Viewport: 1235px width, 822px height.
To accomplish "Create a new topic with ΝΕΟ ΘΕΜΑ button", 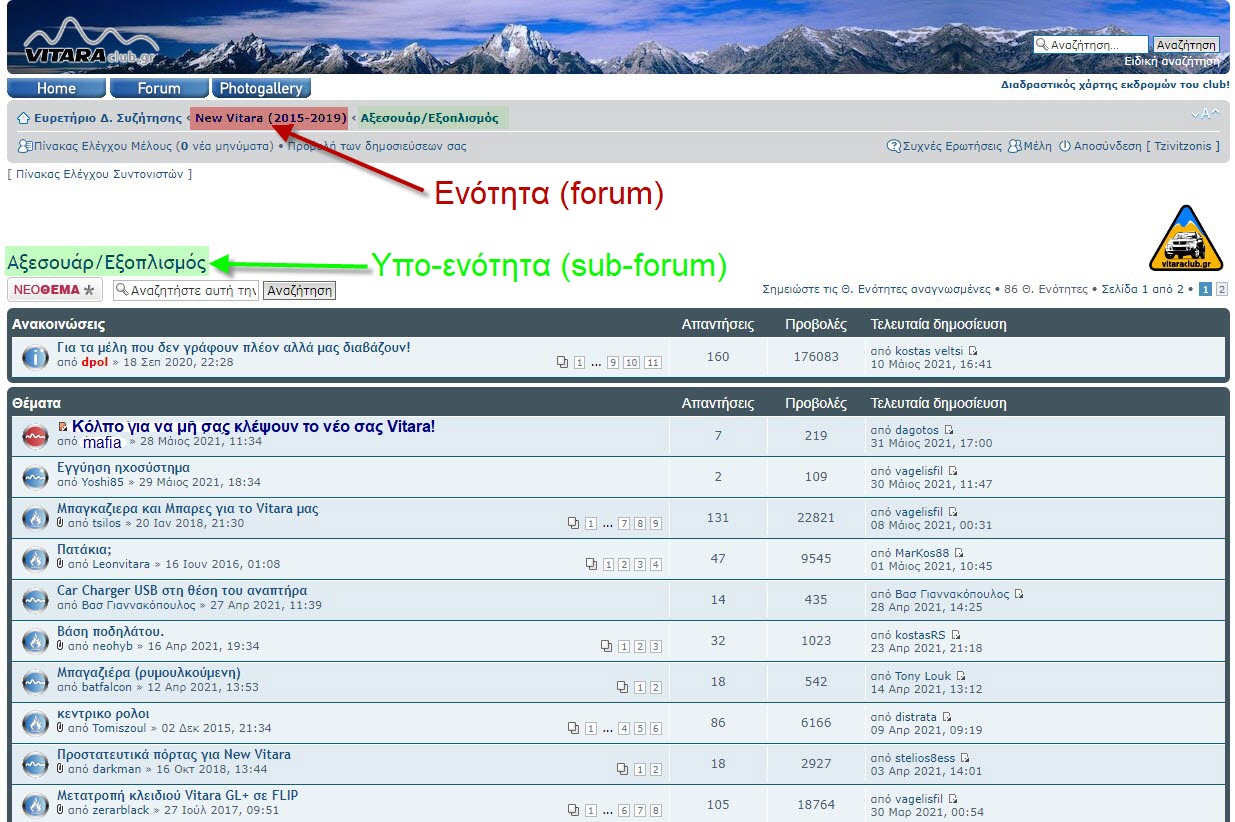I will click(55, 290).
